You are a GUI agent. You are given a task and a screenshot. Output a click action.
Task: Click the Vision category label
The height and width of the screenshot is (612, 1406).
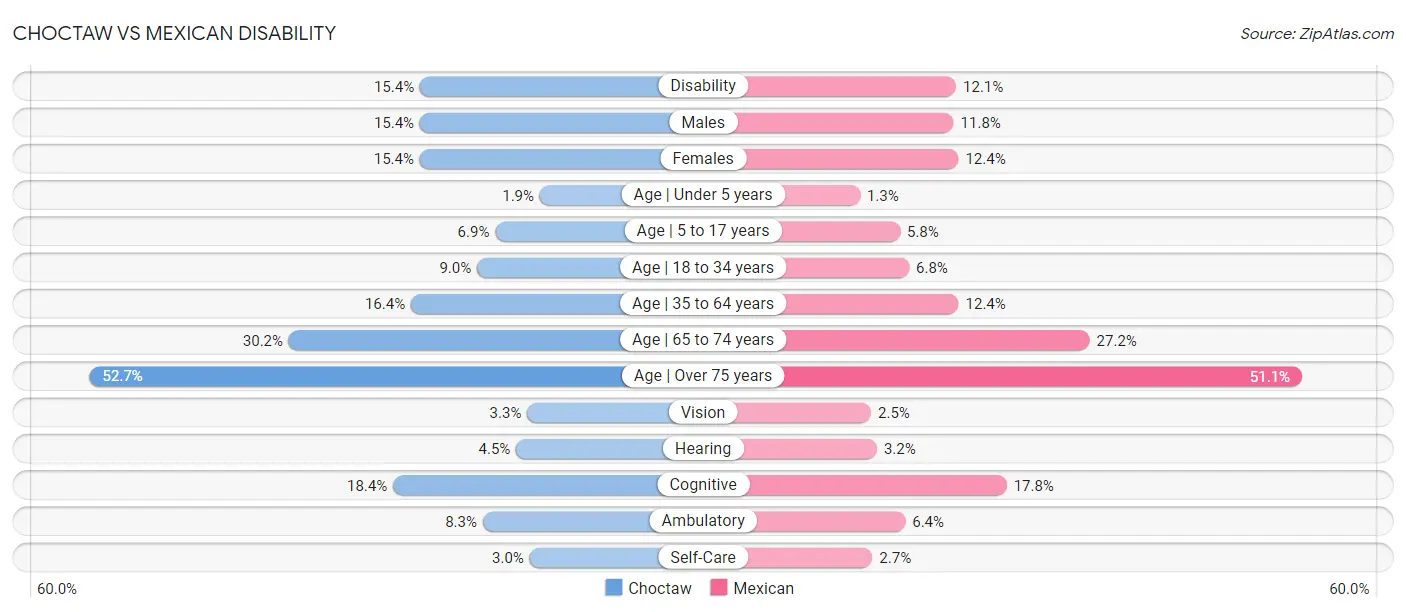coord(703,412)
